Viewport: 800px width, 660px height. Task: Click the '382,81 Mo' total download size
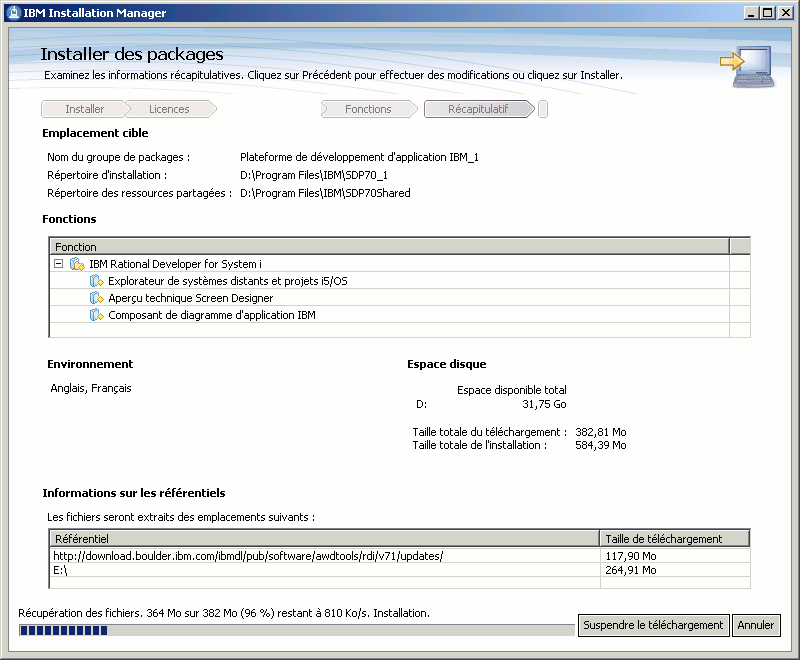click(601, 432)
